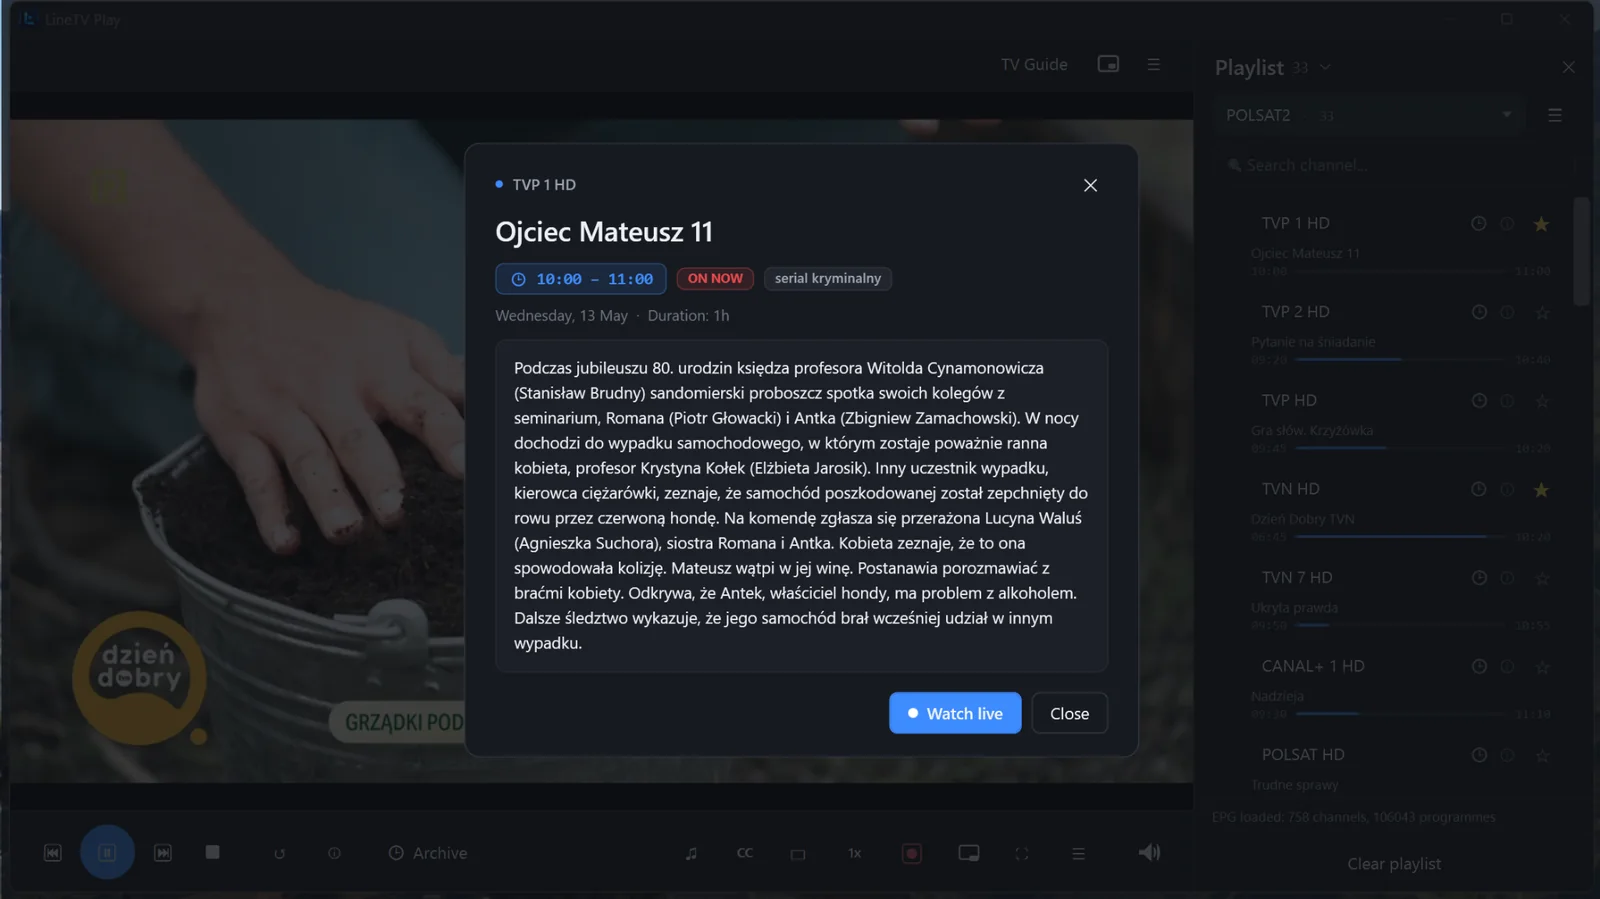Open archive clock for POLSAT HD
The height and width of the screenshot is (899, 1600).
coord(1478,755)
